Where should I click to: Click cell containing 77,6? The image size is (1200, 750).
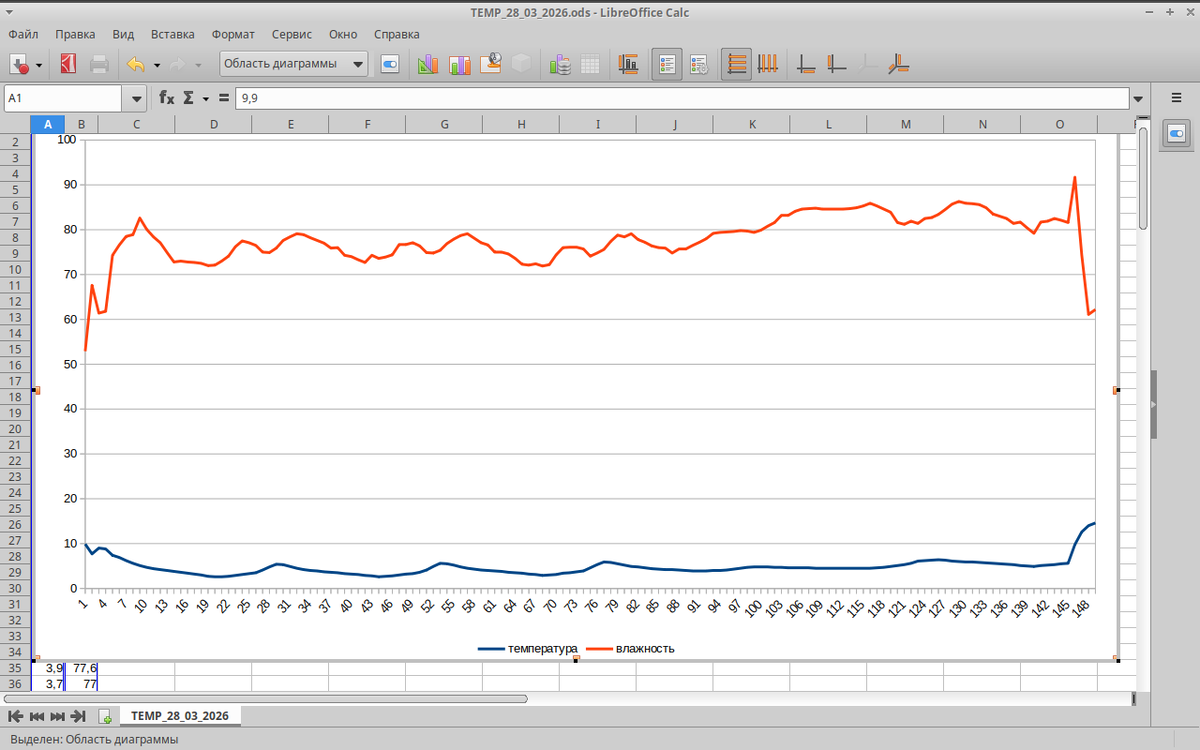pyautogui.click(x=82, y=668)
